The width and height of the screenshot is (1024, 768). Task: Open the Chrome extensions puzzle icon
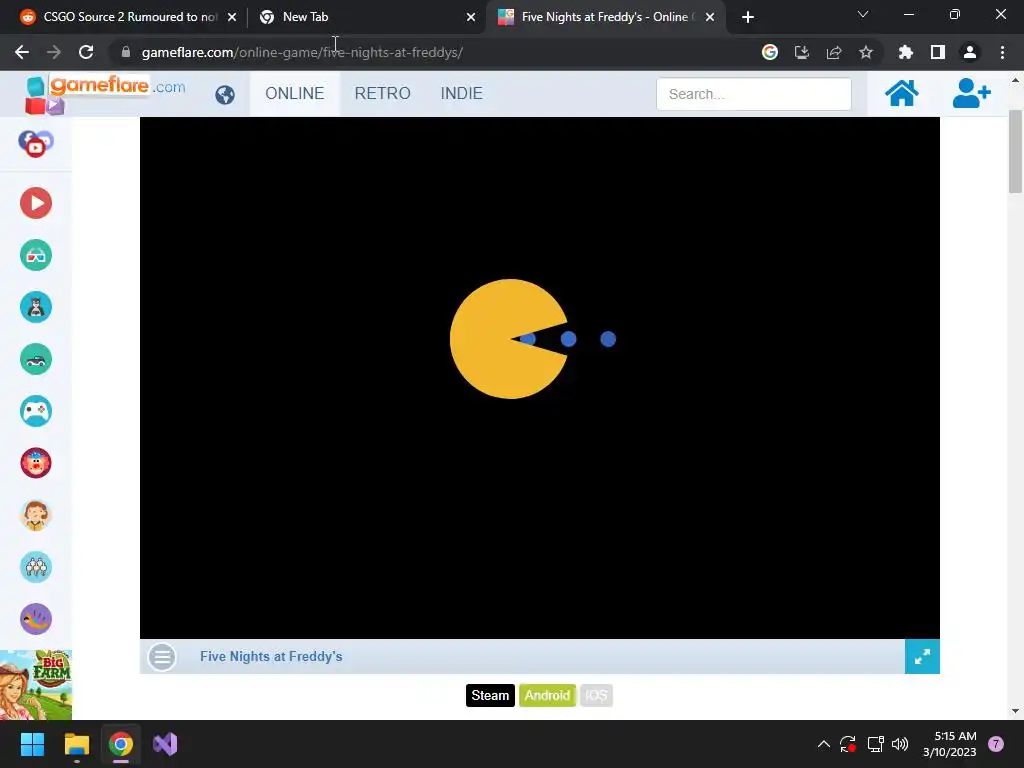coord(906,52)
